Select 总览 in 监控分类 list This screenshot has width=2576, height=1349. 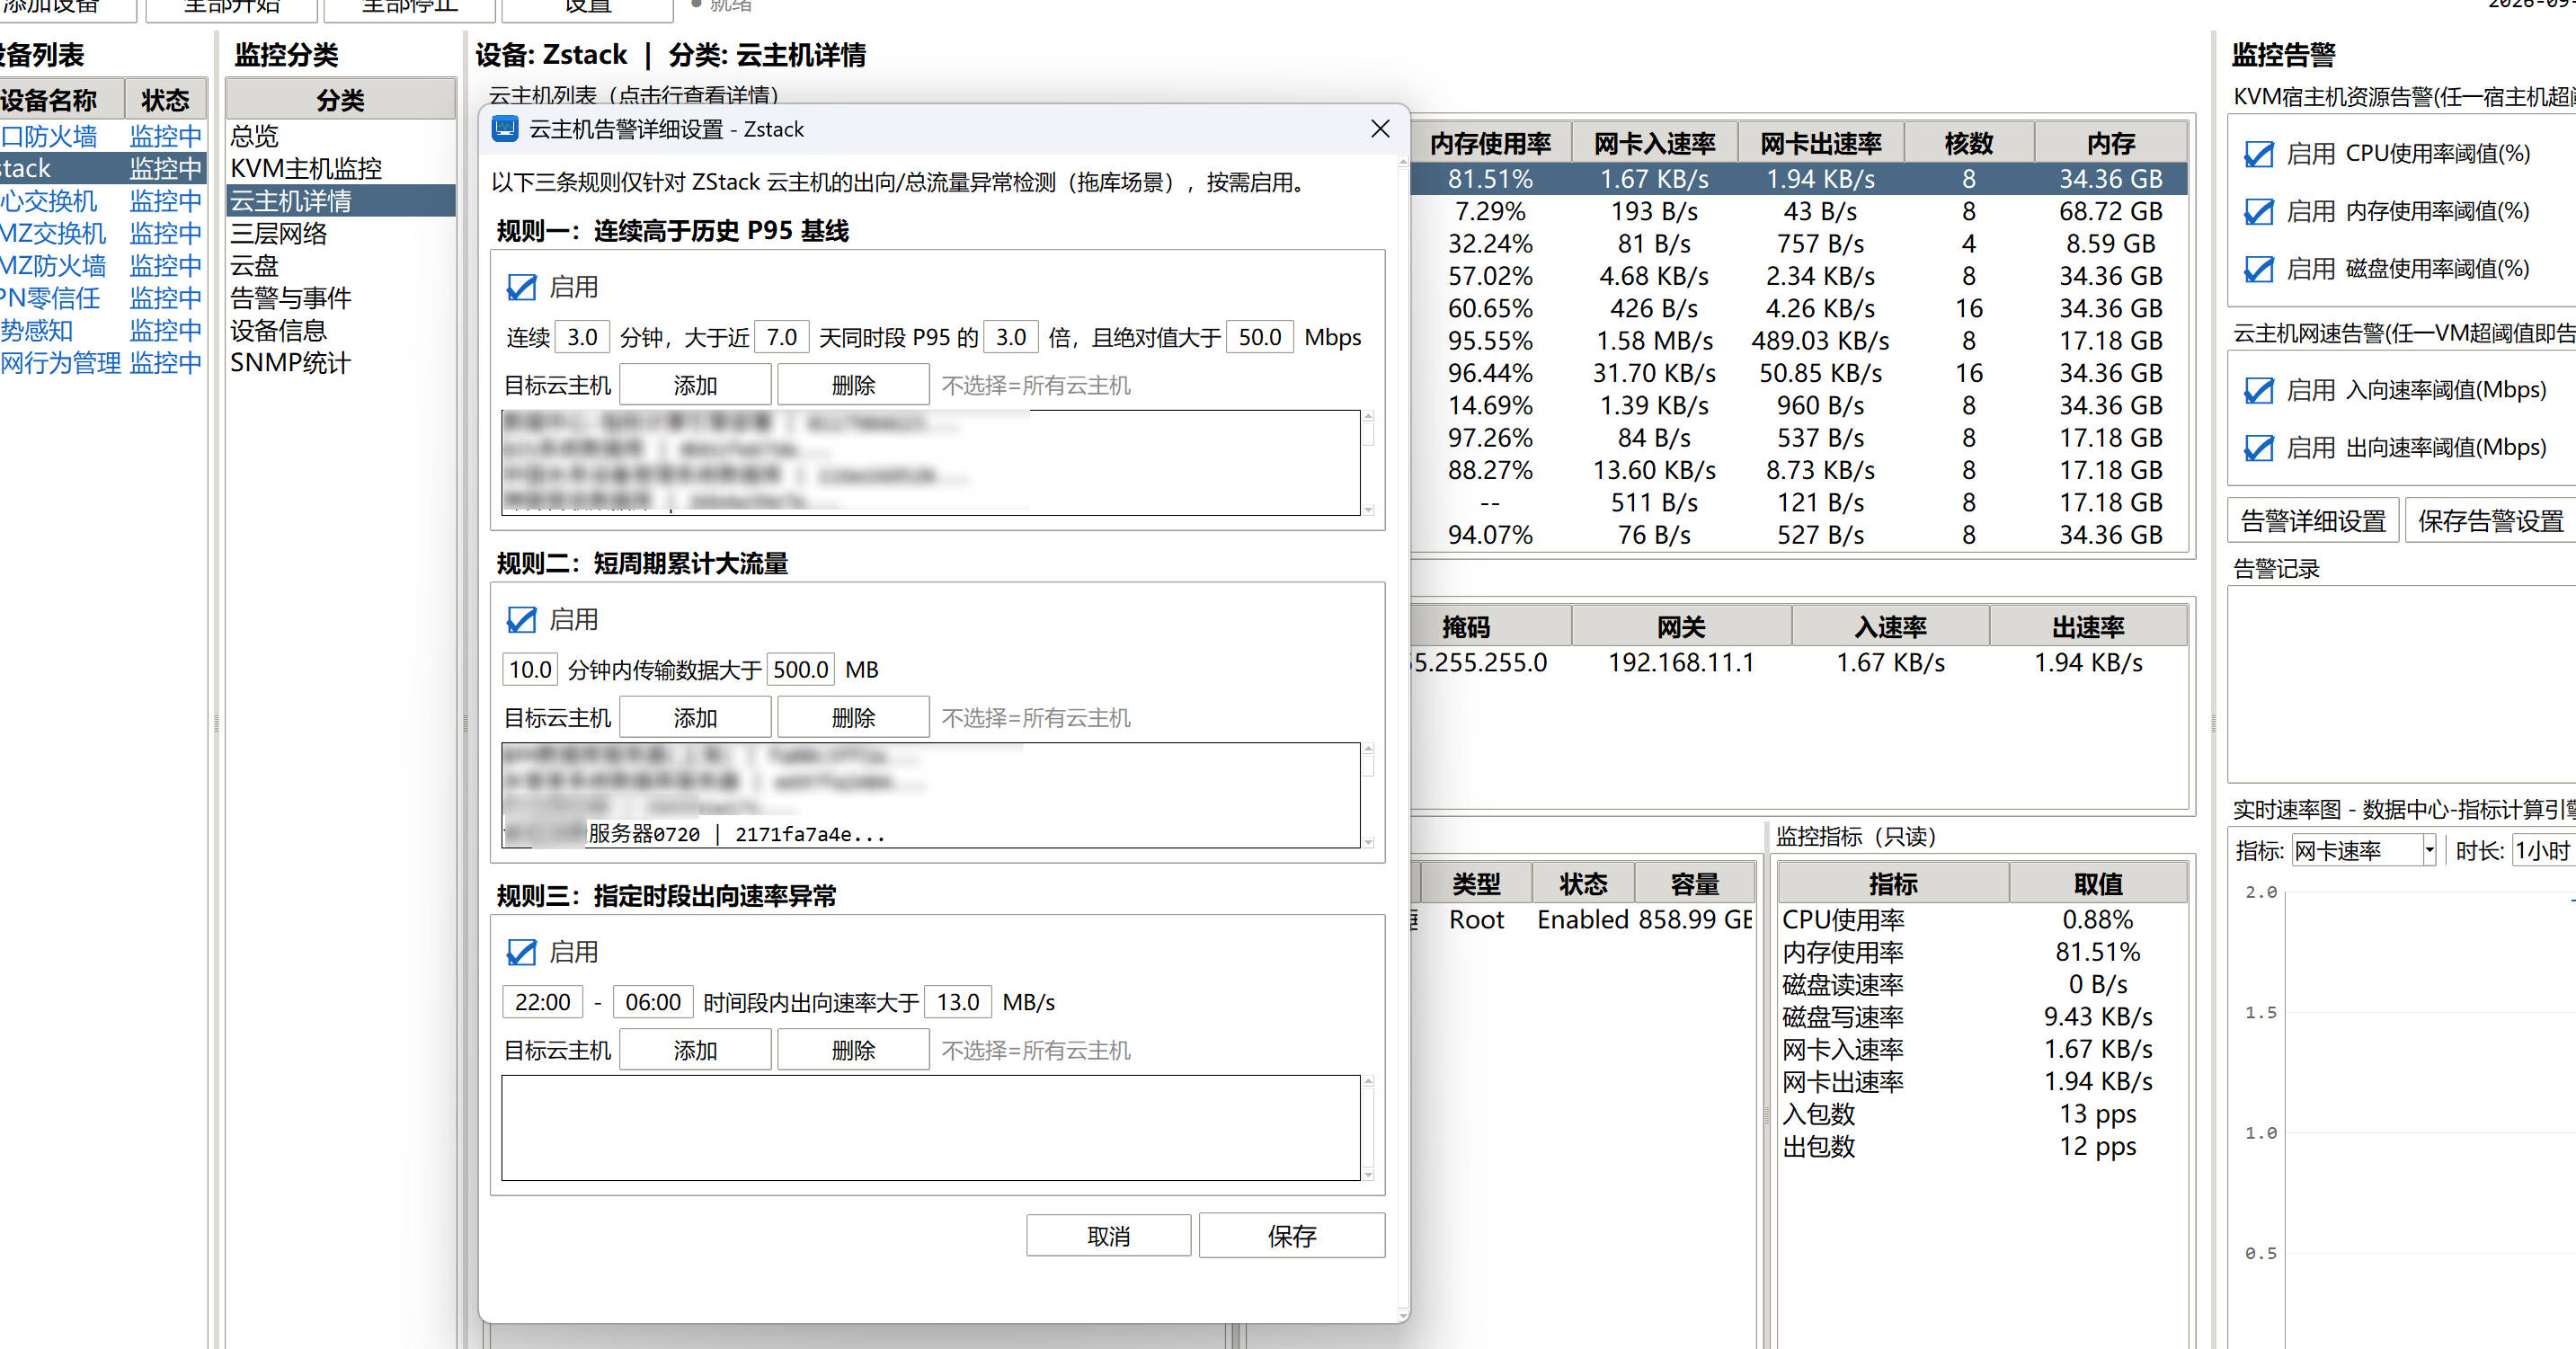pyautogui.click(x=340, y=136)
